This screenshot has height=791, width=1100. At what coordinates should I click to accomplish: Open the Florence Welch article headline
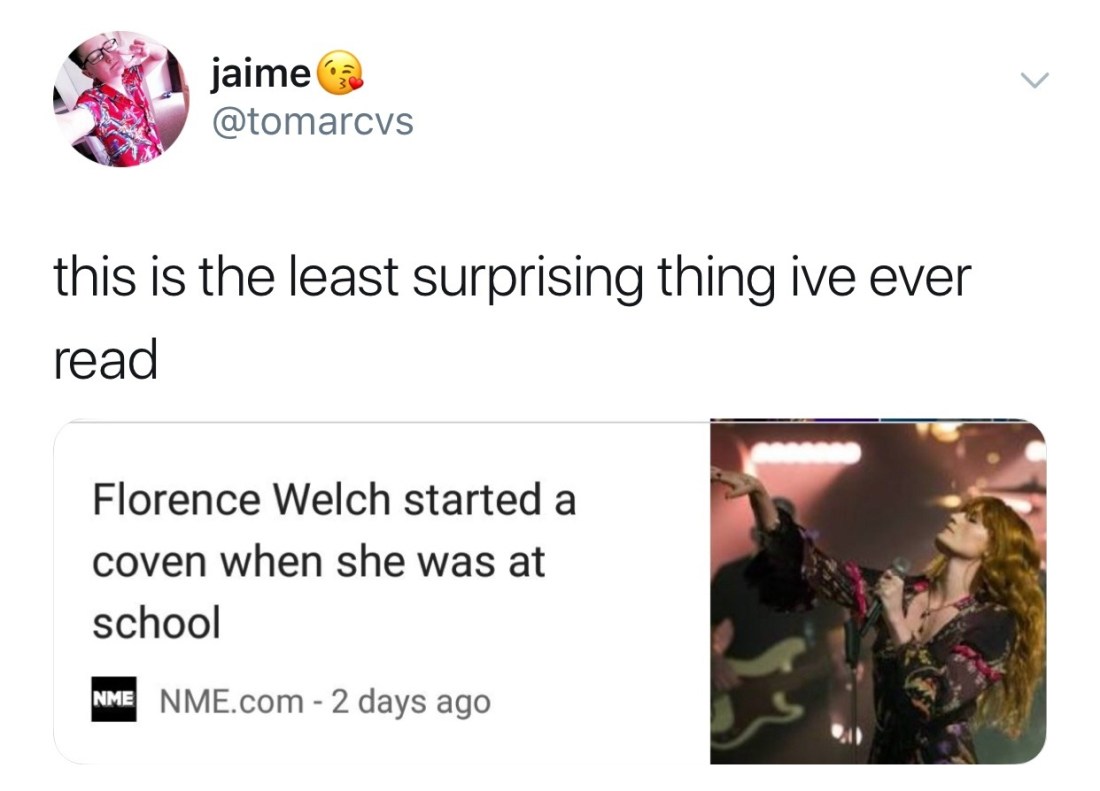334,560
